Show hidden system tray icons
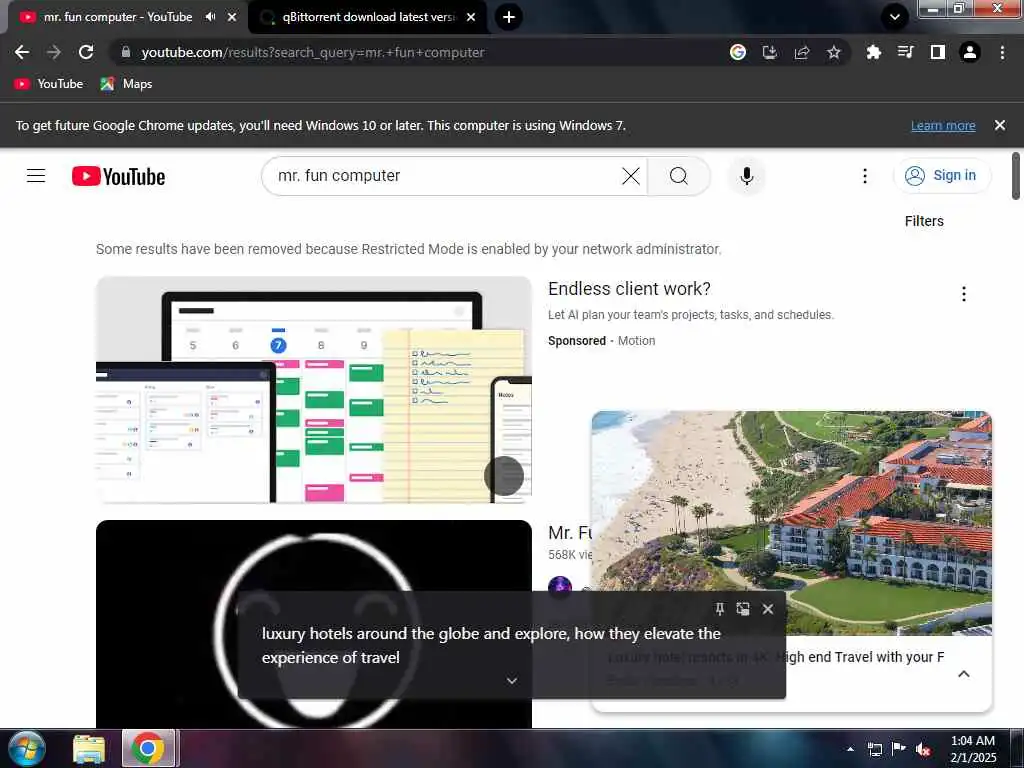This screenshot has height=768, width=1024. [850, 749]
